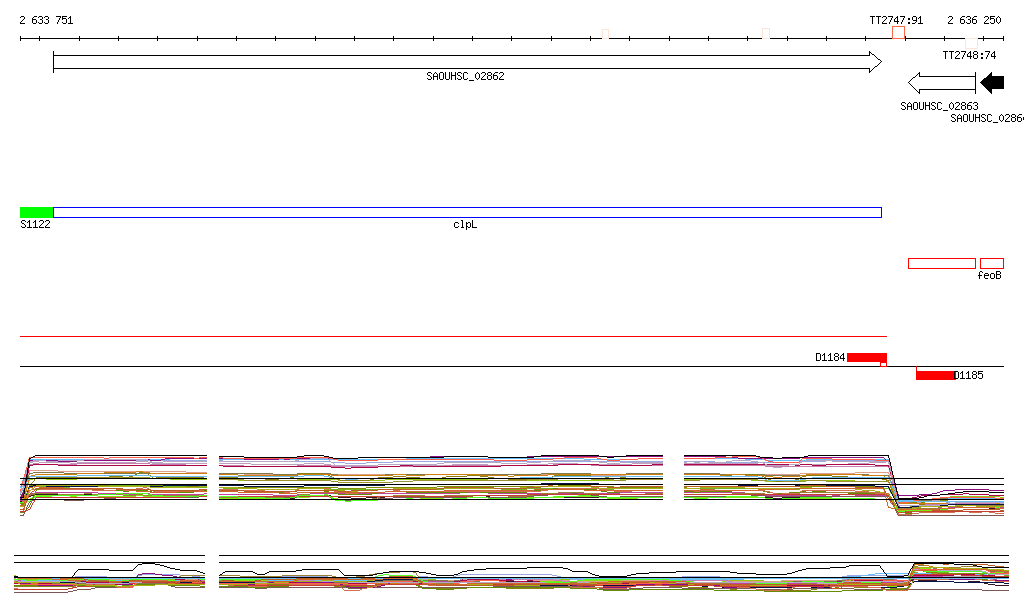
Task: Click the start coordinate 2 633 751
Action: (46, 20)
